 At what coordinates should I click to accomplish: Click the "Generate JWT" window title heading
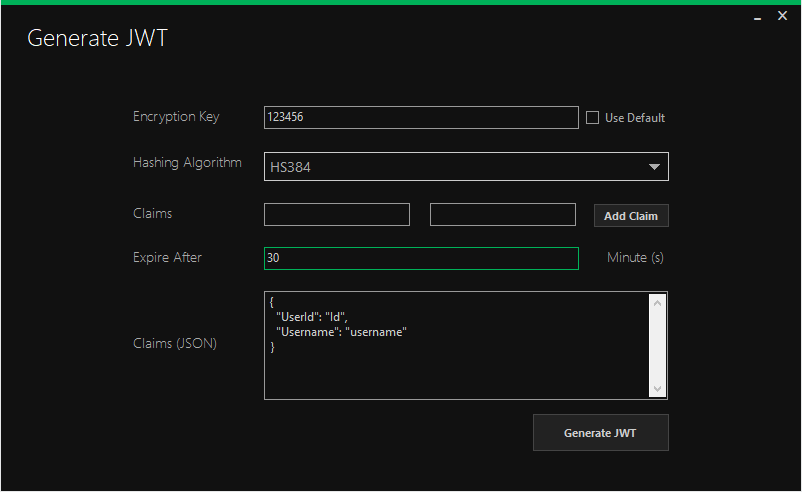click(97, 38)
